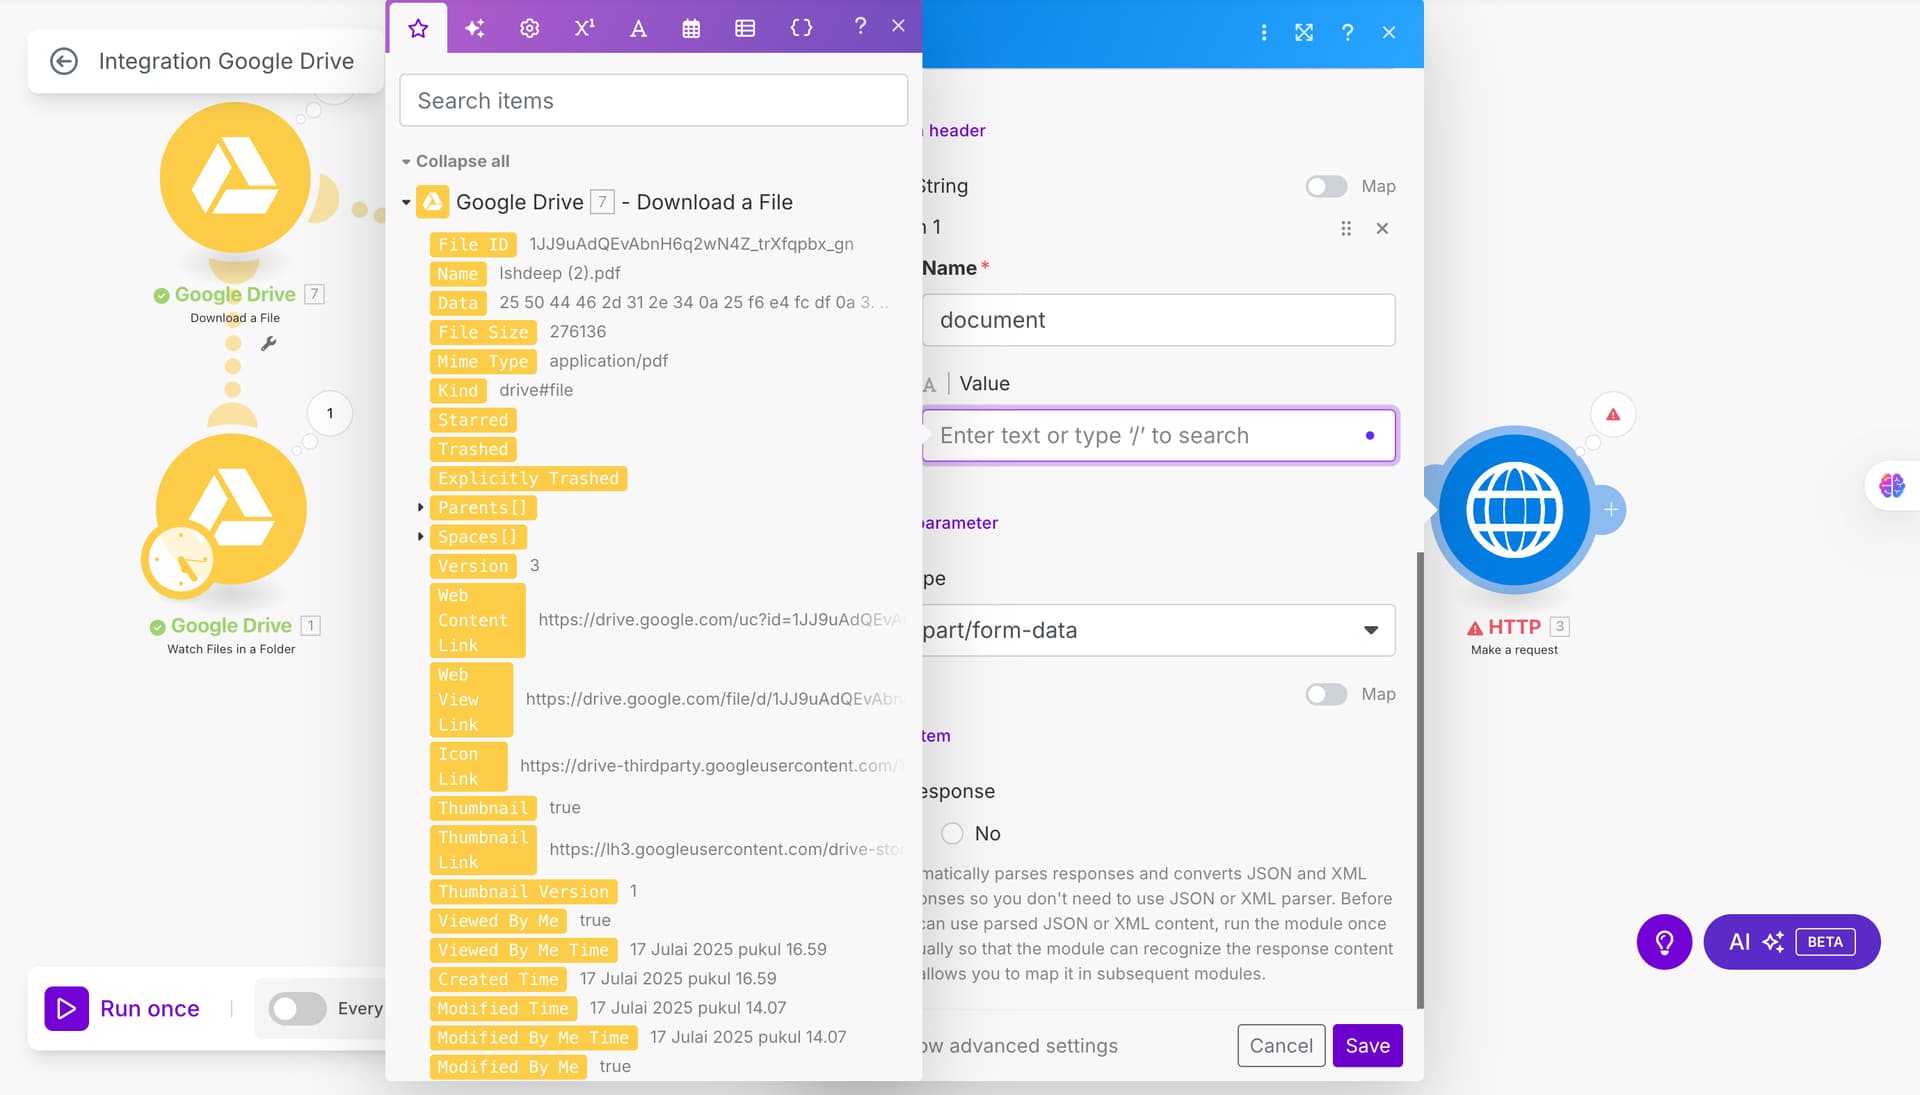The height and width of the screenshot is (1095, 1920).
Task: Select the Mime Type pill
Action: tap(483, 362)
